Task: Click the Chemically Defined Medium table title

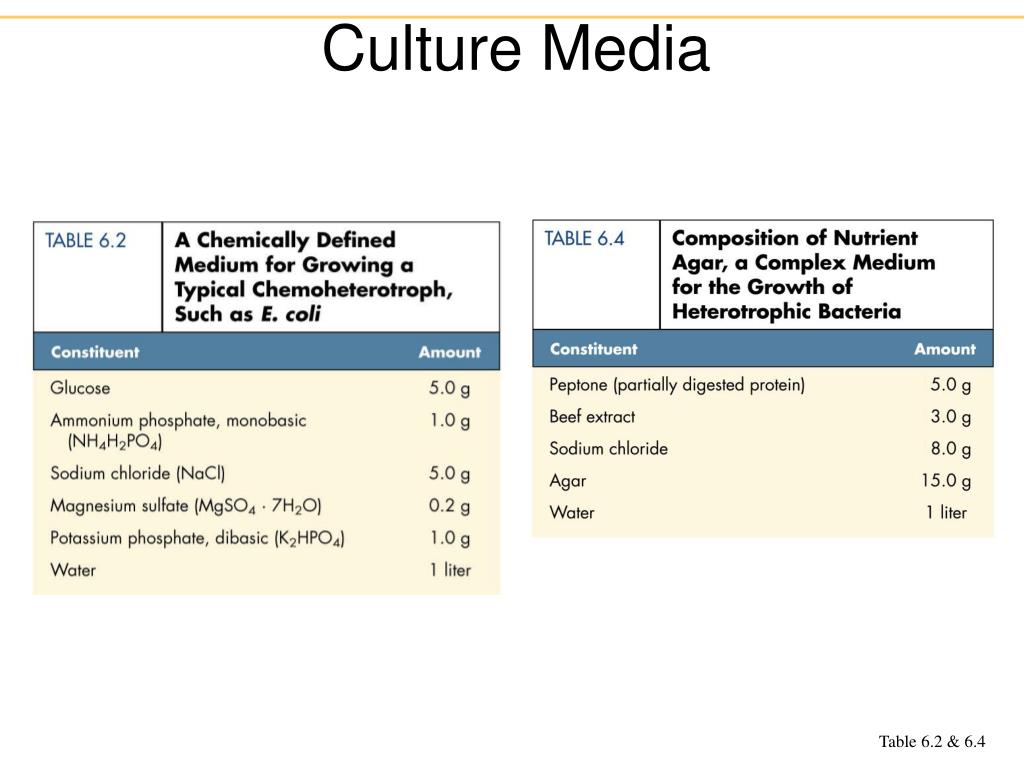Action: 313,277
